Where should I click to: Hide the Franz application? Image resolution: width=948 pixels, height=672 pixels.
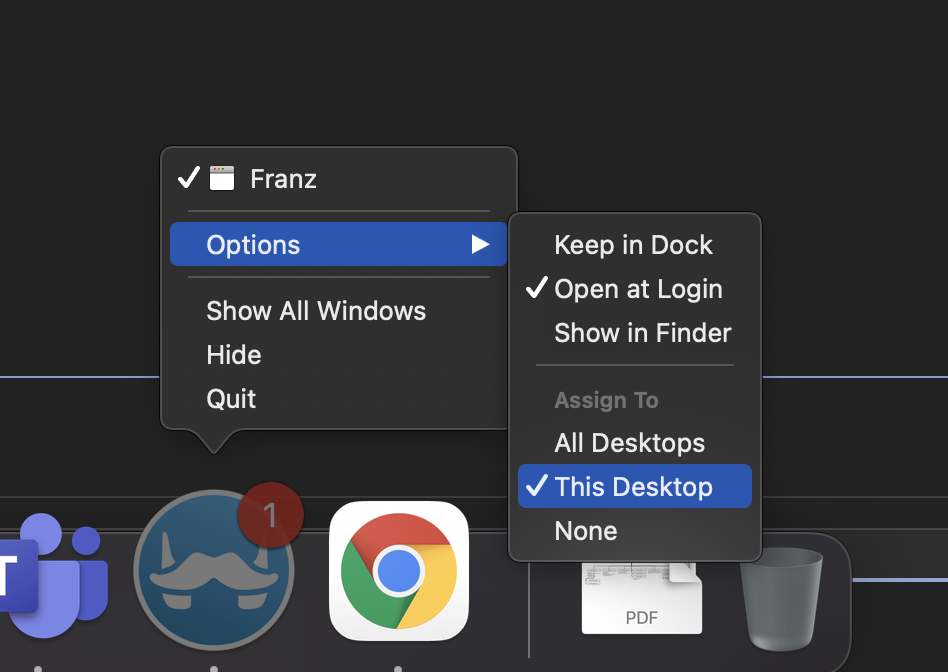[339, 354]
